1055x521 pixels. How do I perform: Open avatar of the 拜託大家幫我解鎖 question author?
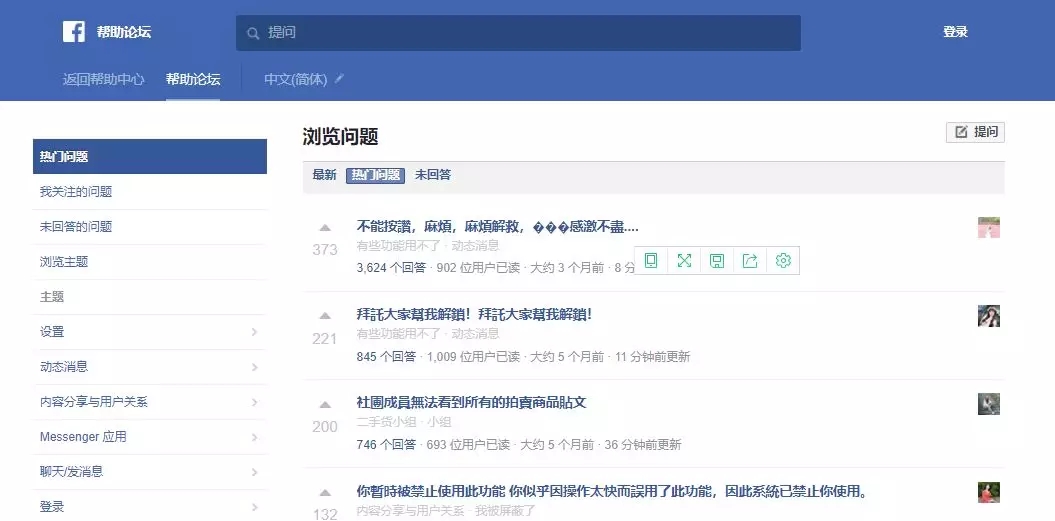pos(988,316)
